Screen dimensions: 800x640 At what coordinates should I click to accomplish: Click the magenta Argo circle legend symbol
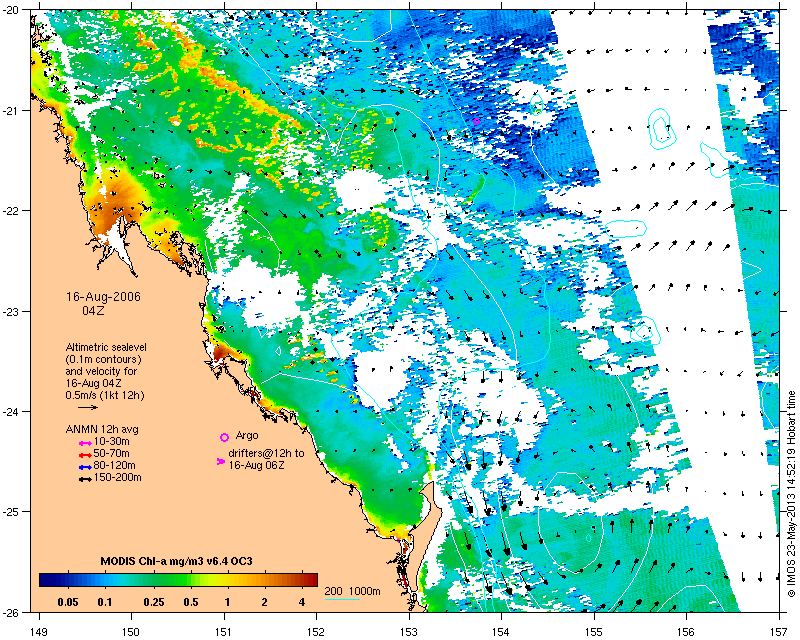pyautogui.click(x=224, y=437)
